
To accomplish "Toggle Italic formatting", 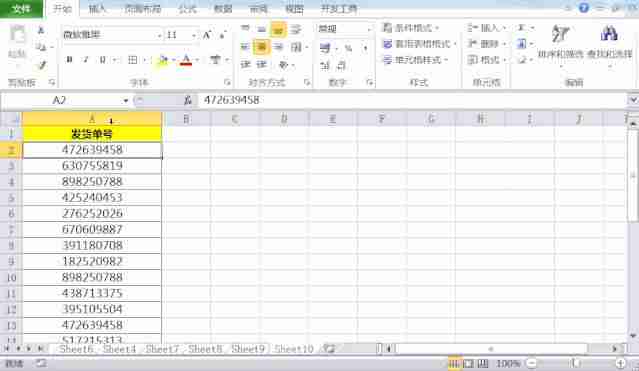I will [x=86, y=60].
